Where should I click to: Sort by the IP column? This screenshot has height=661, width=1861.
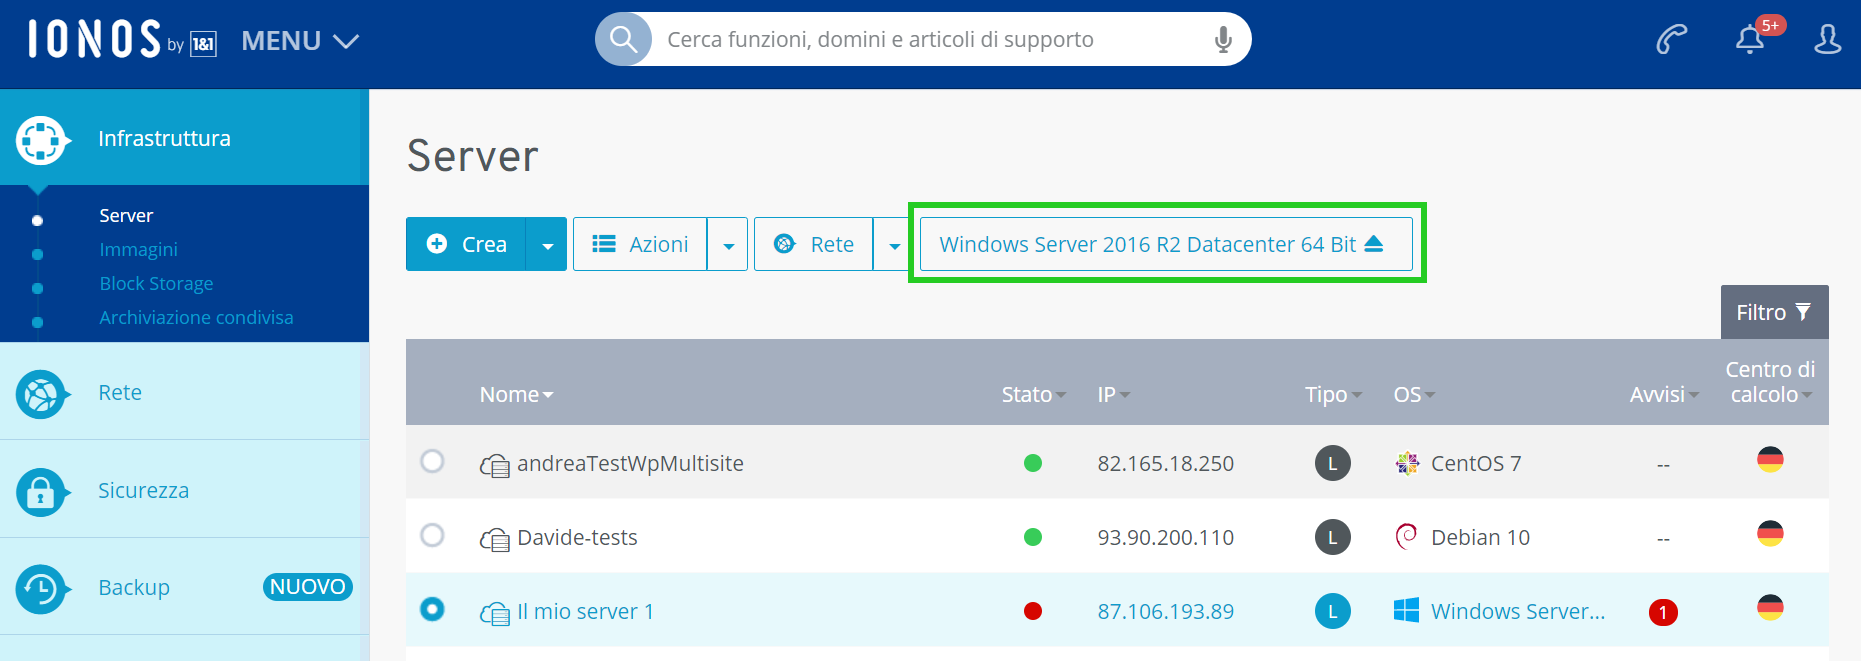1113,394
